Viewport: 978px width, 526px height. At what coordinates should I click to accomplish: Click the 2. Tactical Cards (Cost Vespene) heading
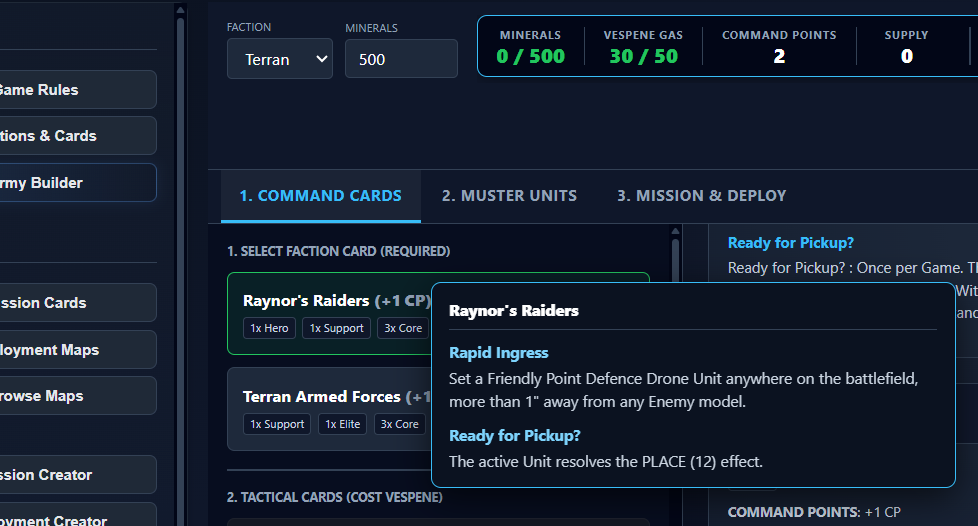[x=334, y=497]
